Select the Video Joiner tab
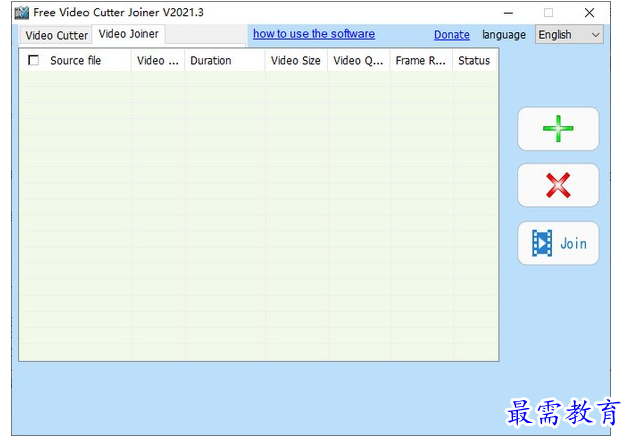Screen dimensions: 629x444 click(x=128, y=34)
